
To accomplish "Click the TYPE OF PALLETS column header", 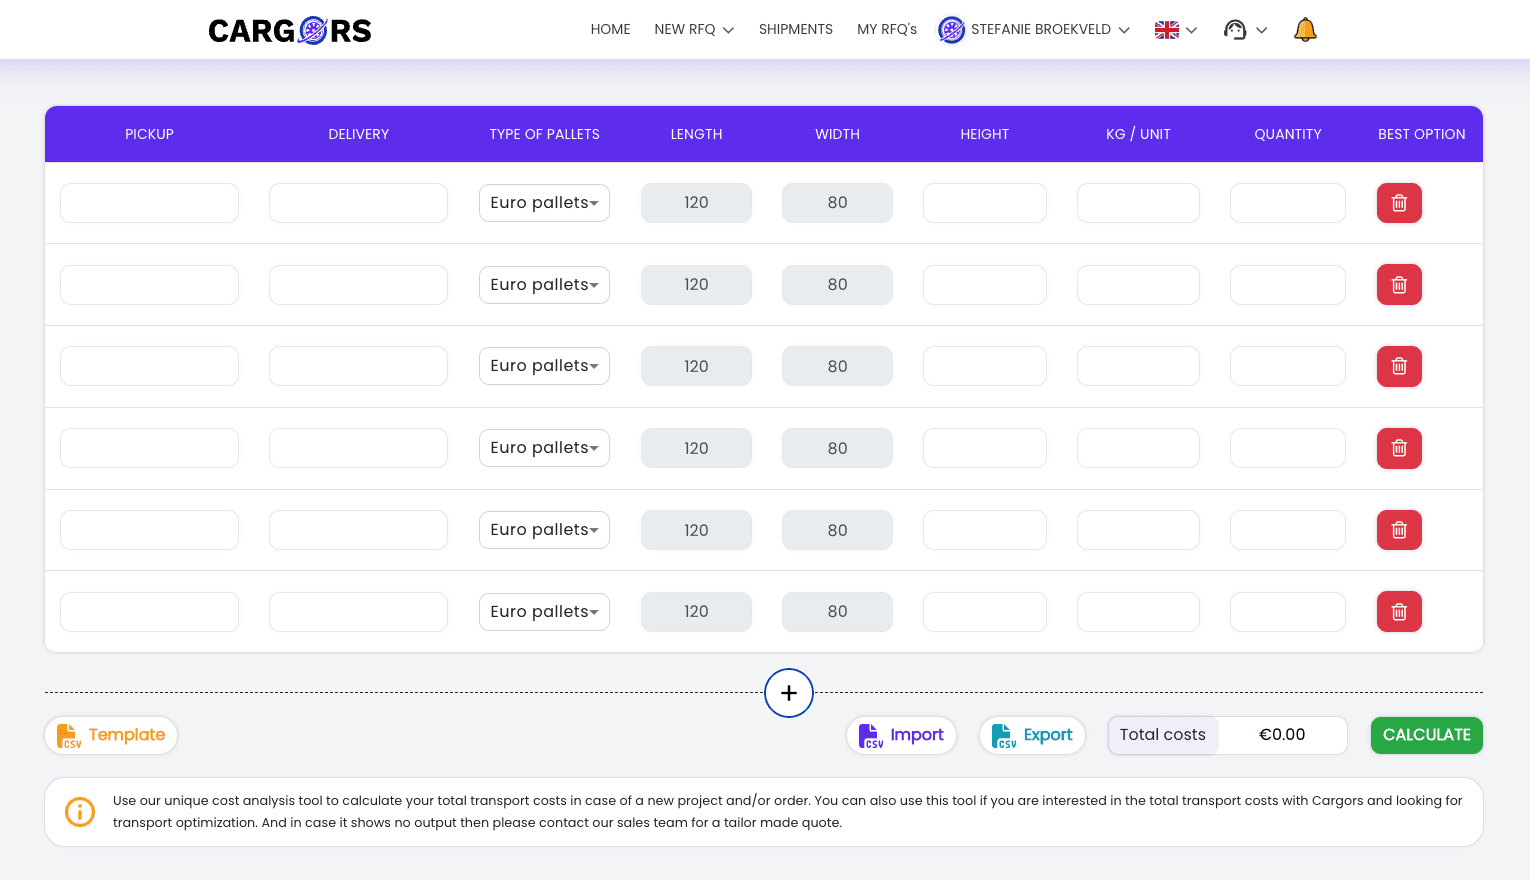I will [544, 134].
